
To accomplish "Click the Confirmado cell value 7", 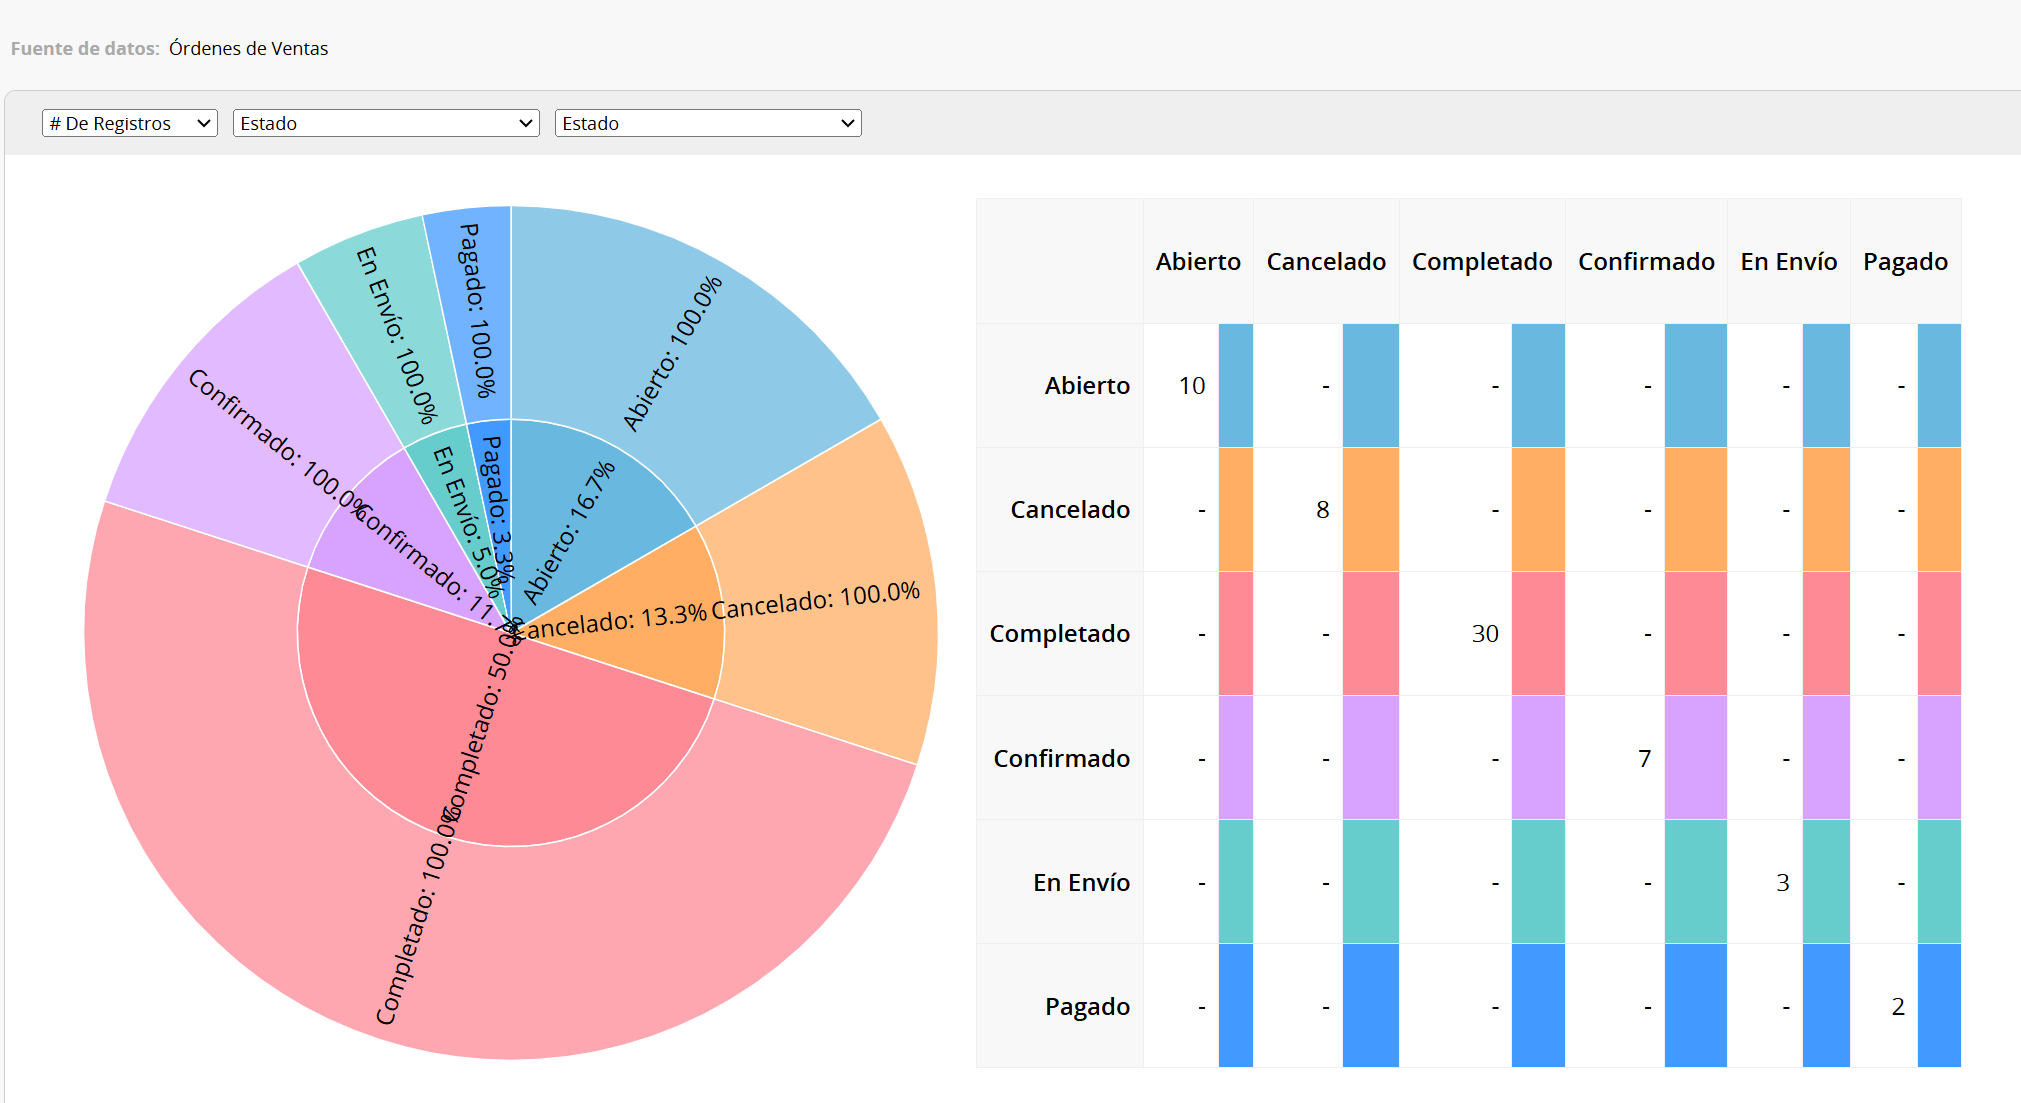I will (1644, 759).
